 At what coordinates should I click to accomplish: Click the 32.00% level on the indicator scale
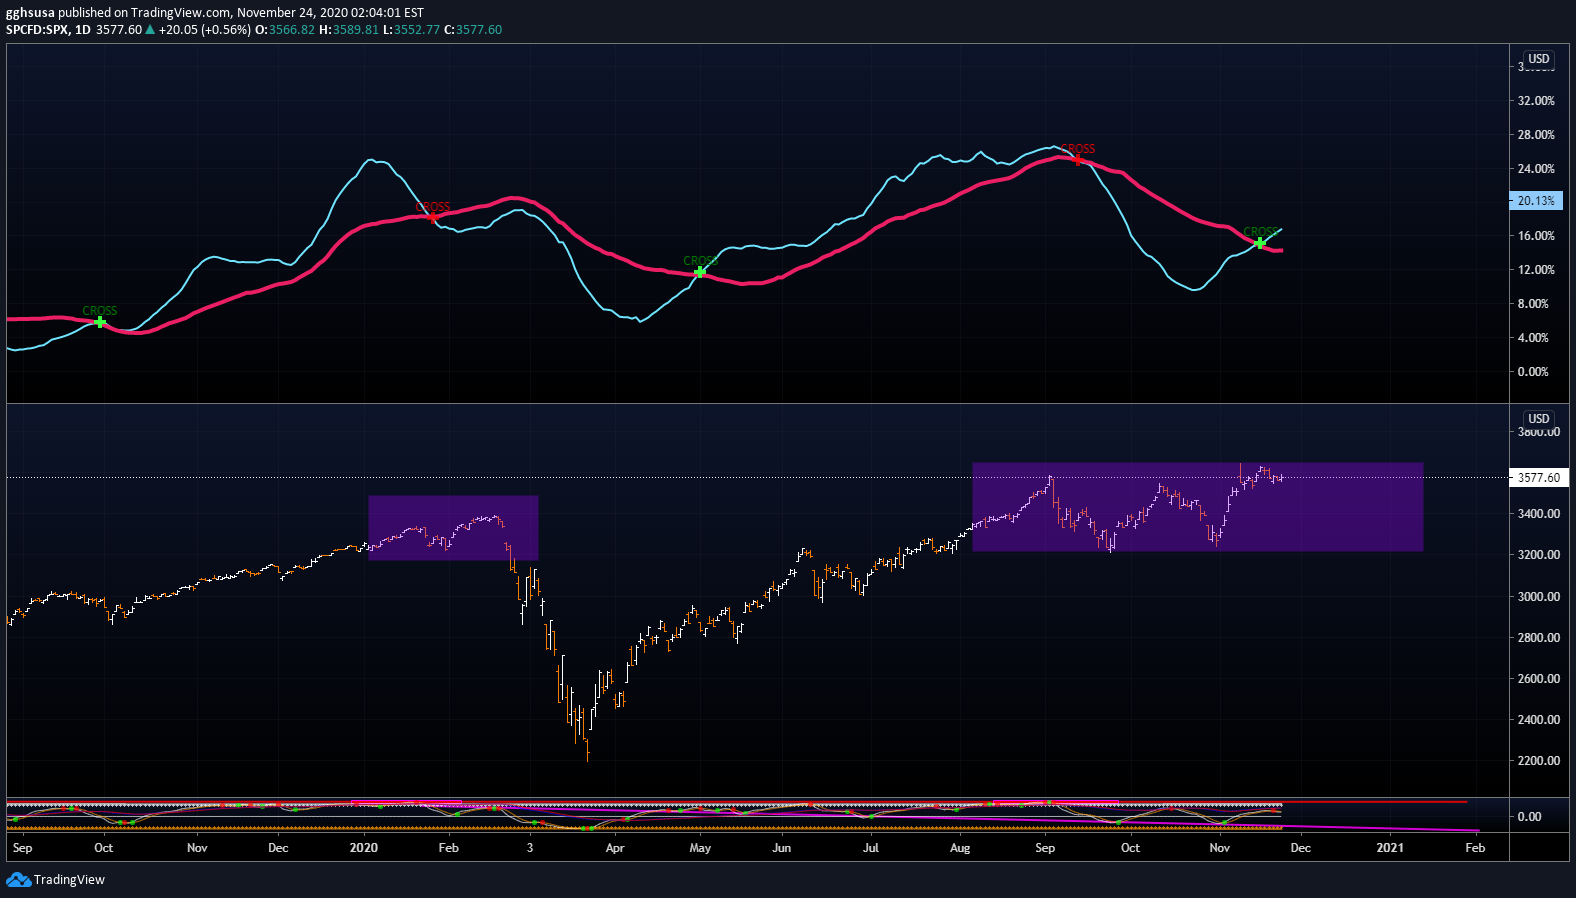coord(1536,101)
